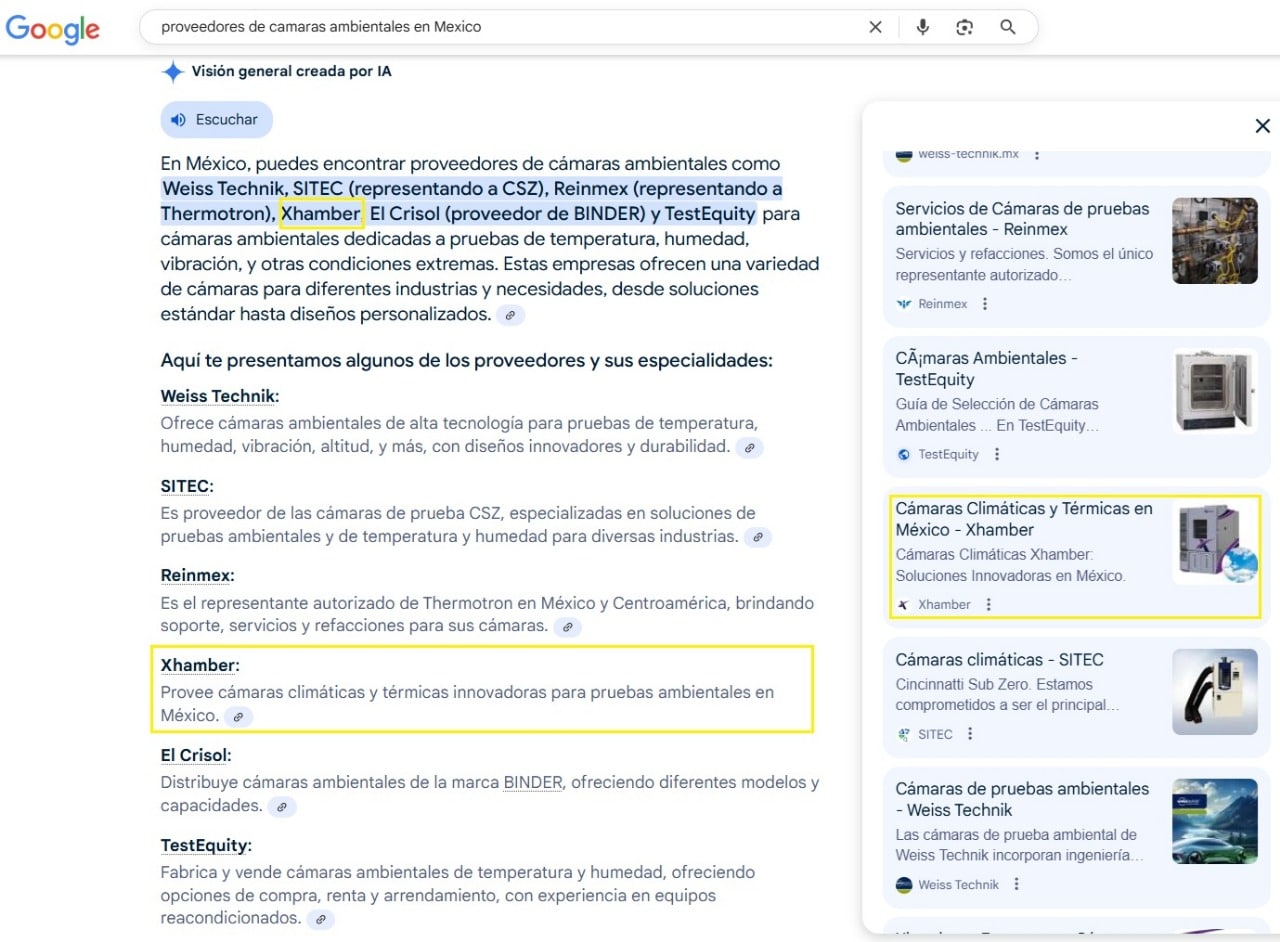The image size is (1280, 942).
Task: Clear the search box text
Action: click(875, 27)
